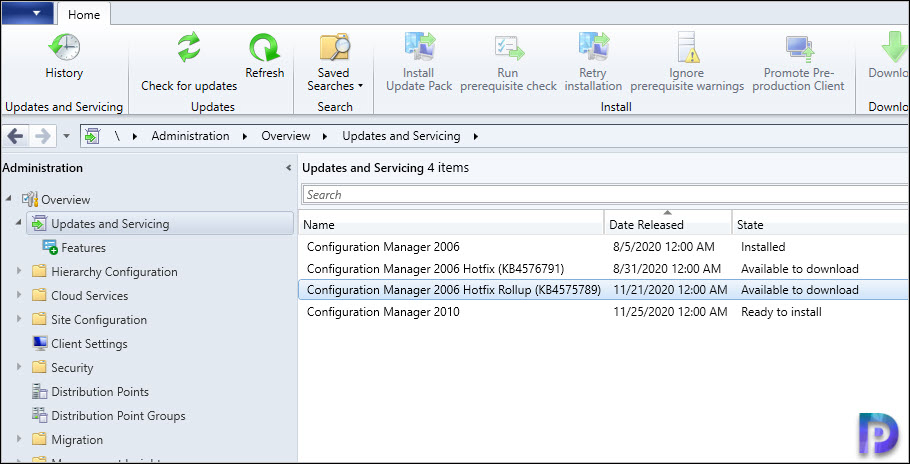Click the Hierarchy Configuration folder icon
Image resolution: width=910 pixels, height=464 pixels.
tap(39, 271)
